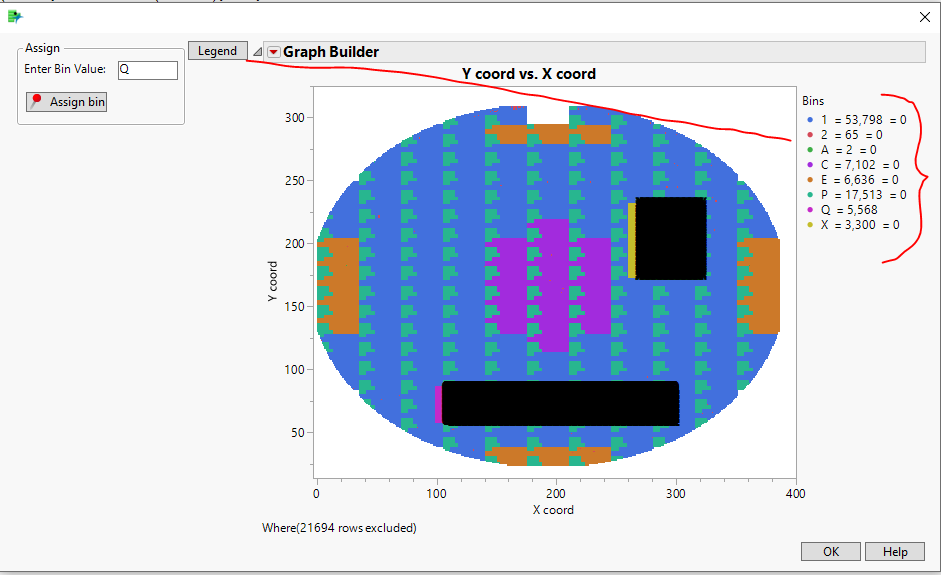Click the 'Y coord' axis label
The height and width of the screenshot is (575, 941).
[272, 281]
